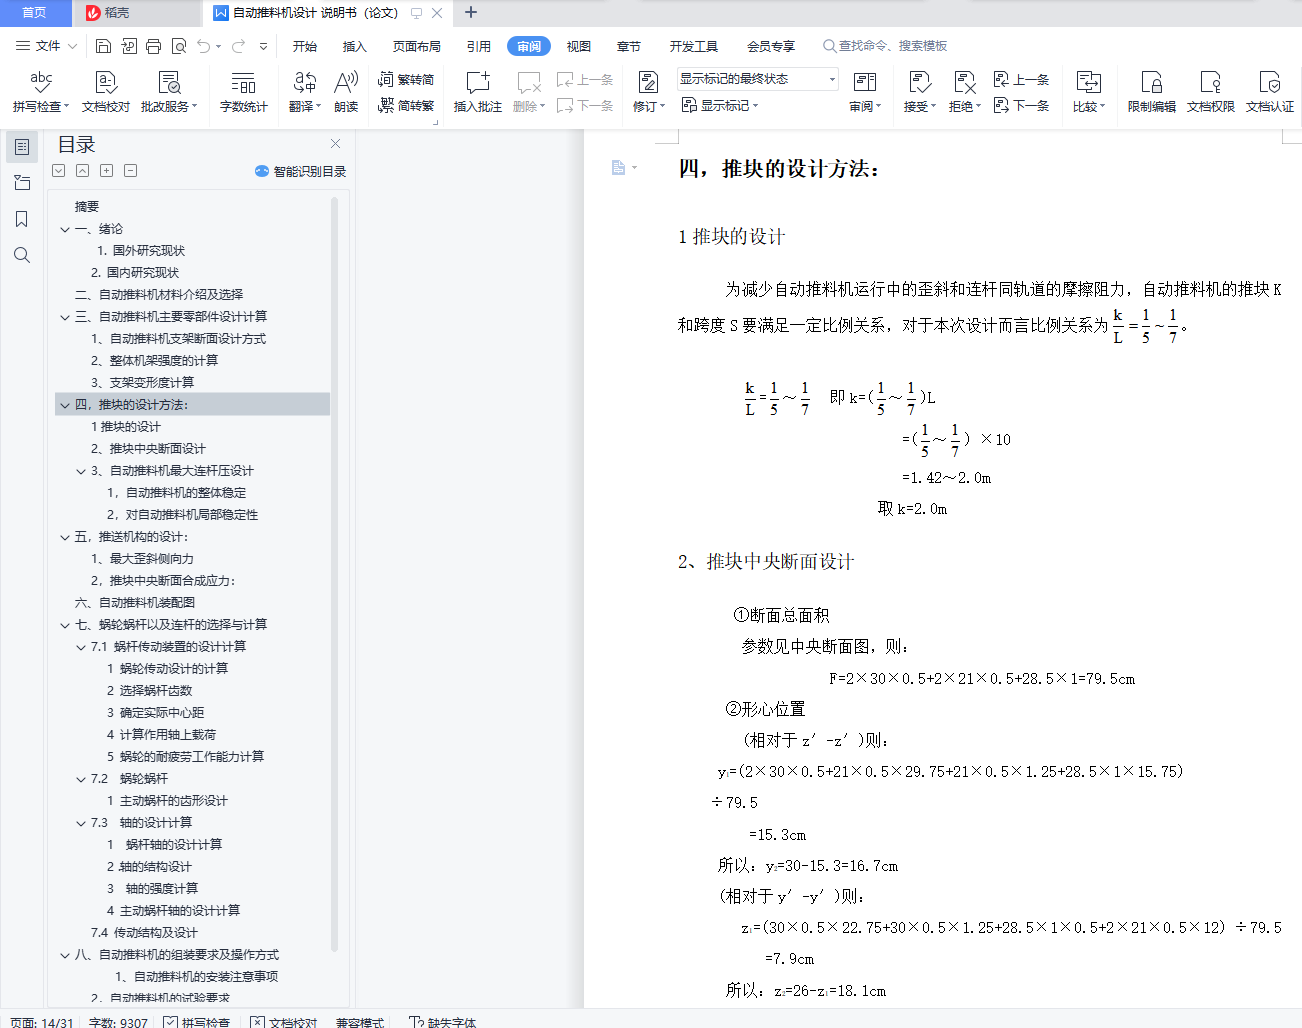This screenshot has height=1028, width=1302.
Task: Click the Redo arrow icon
Action: point(238,46)
